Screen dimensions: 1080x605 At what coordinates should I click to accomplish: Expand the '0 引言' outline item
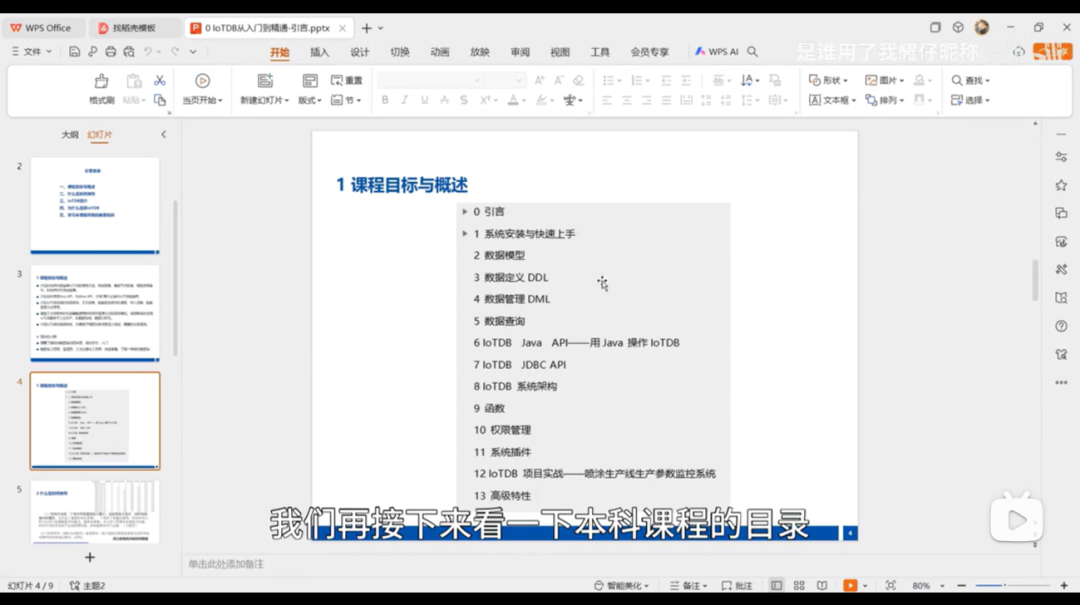pos(465,212)
